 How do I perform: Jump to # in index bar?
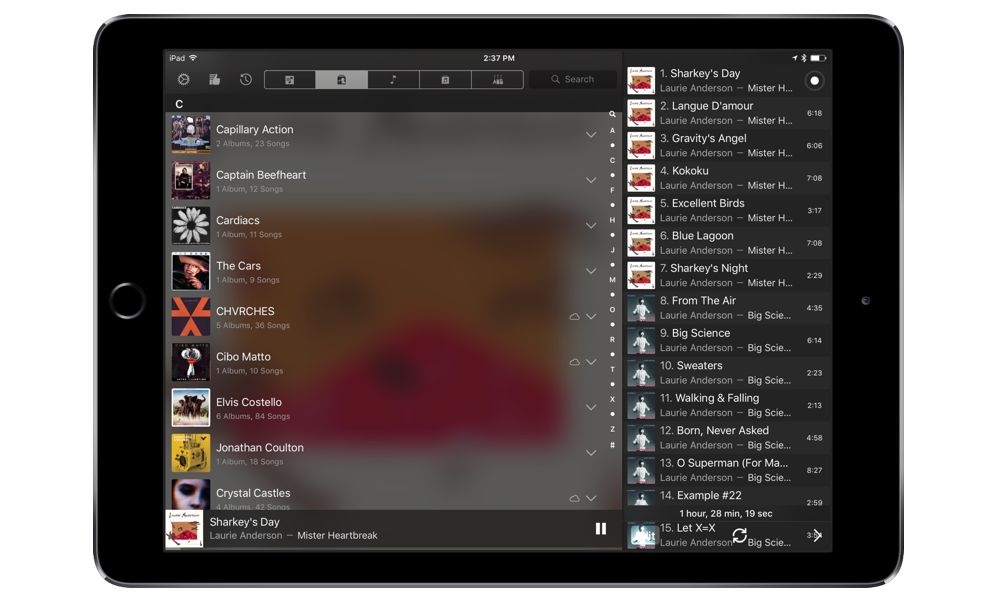(x=612, y=445)
